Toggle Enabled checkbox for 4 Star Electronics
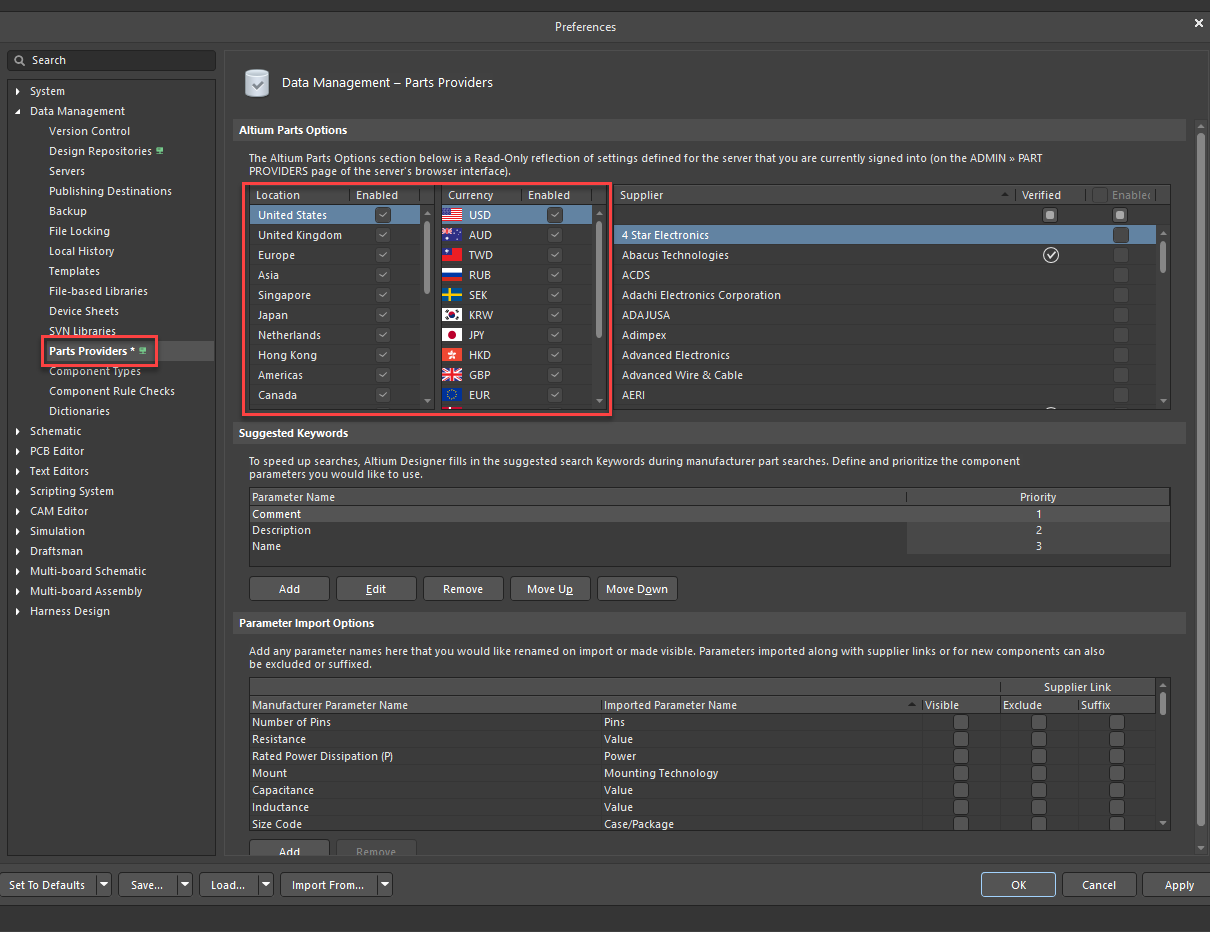Viewport: 1210px width, 932px height. (1120, 235)
